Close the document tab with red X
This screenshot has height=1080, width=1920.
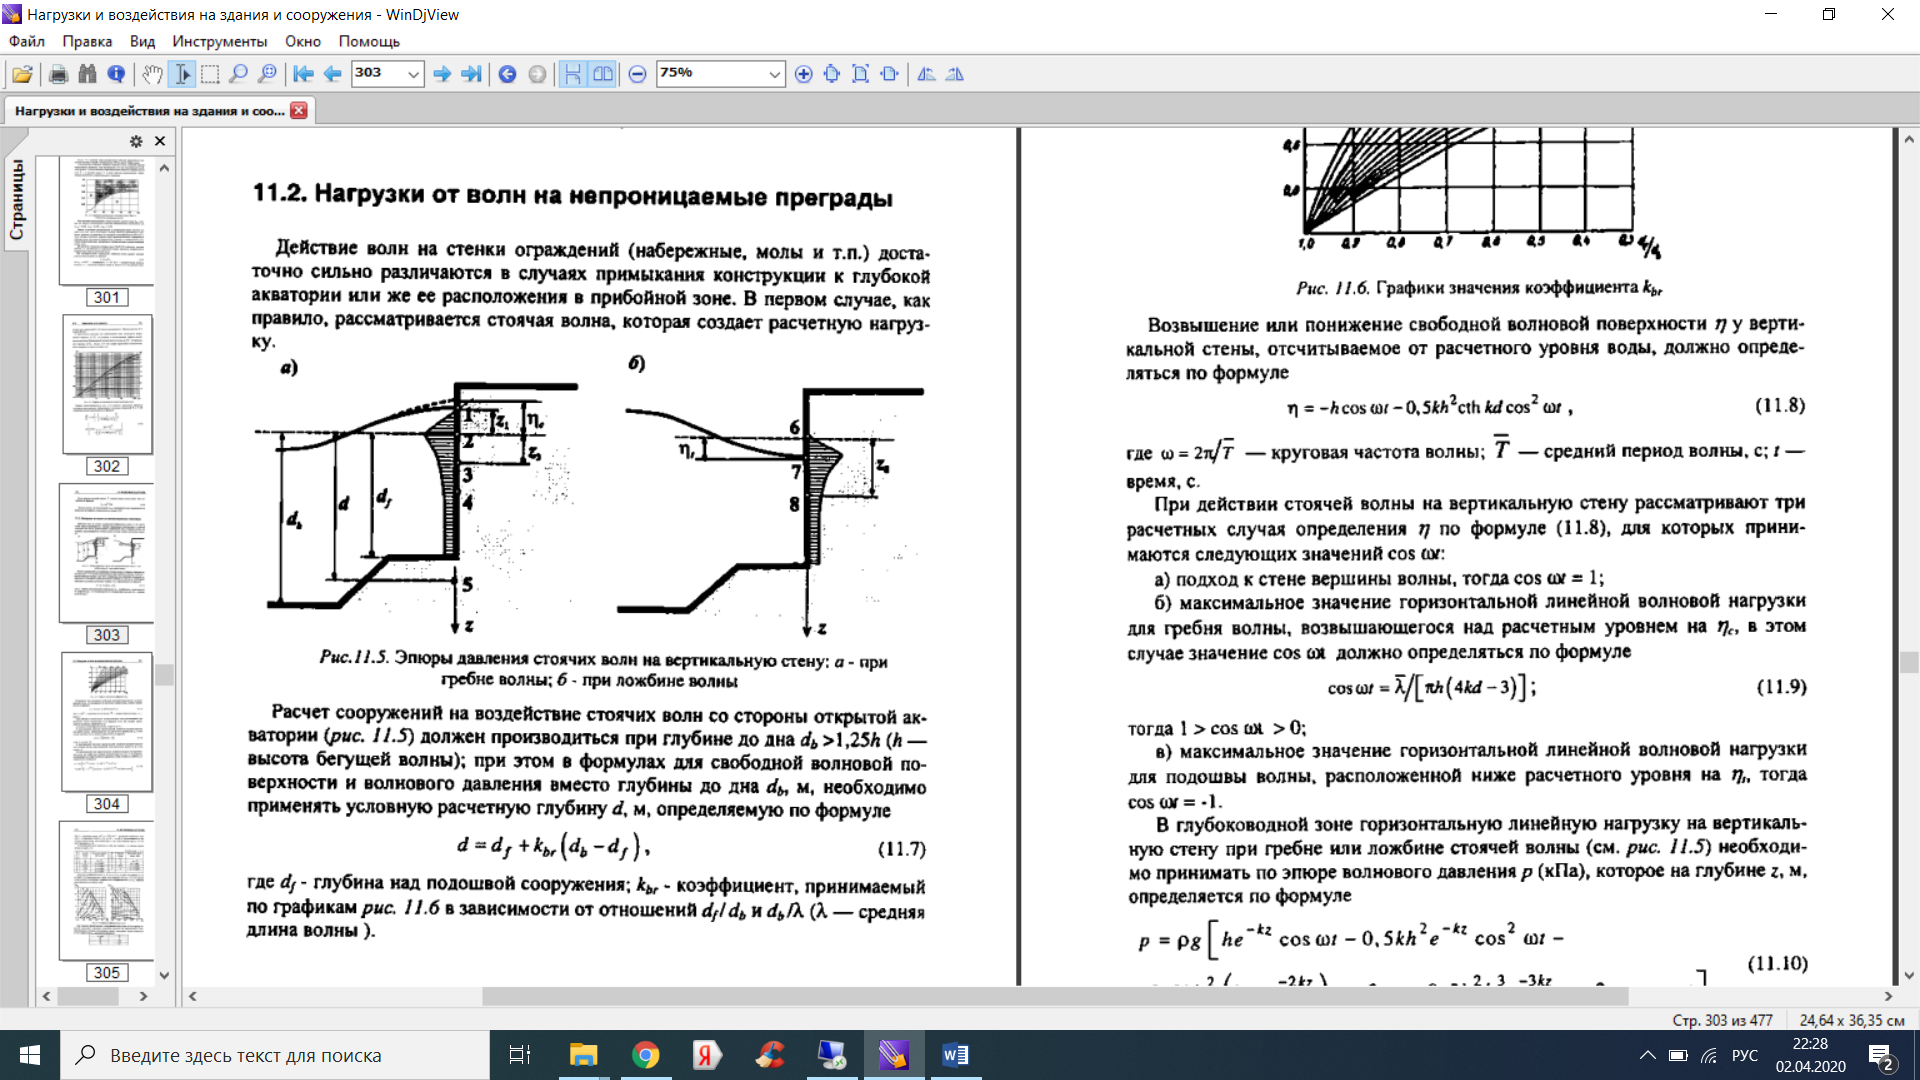click(299, 110)
